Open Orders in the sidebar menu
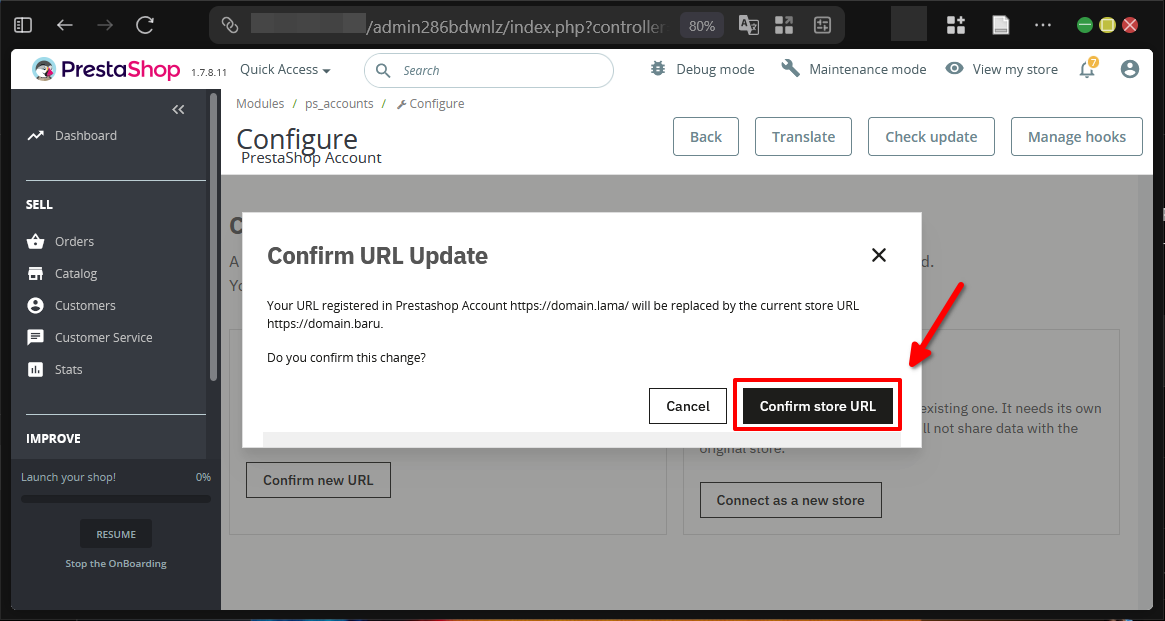The height and width of the screenshot is (621, 1165). [x=74, y=241]
